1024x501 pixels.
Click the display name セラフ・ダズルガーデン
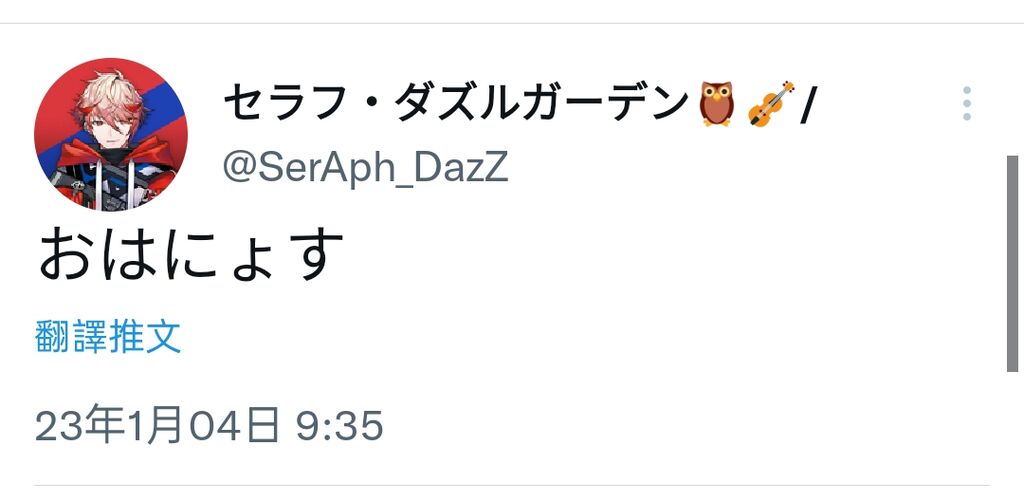455,103
